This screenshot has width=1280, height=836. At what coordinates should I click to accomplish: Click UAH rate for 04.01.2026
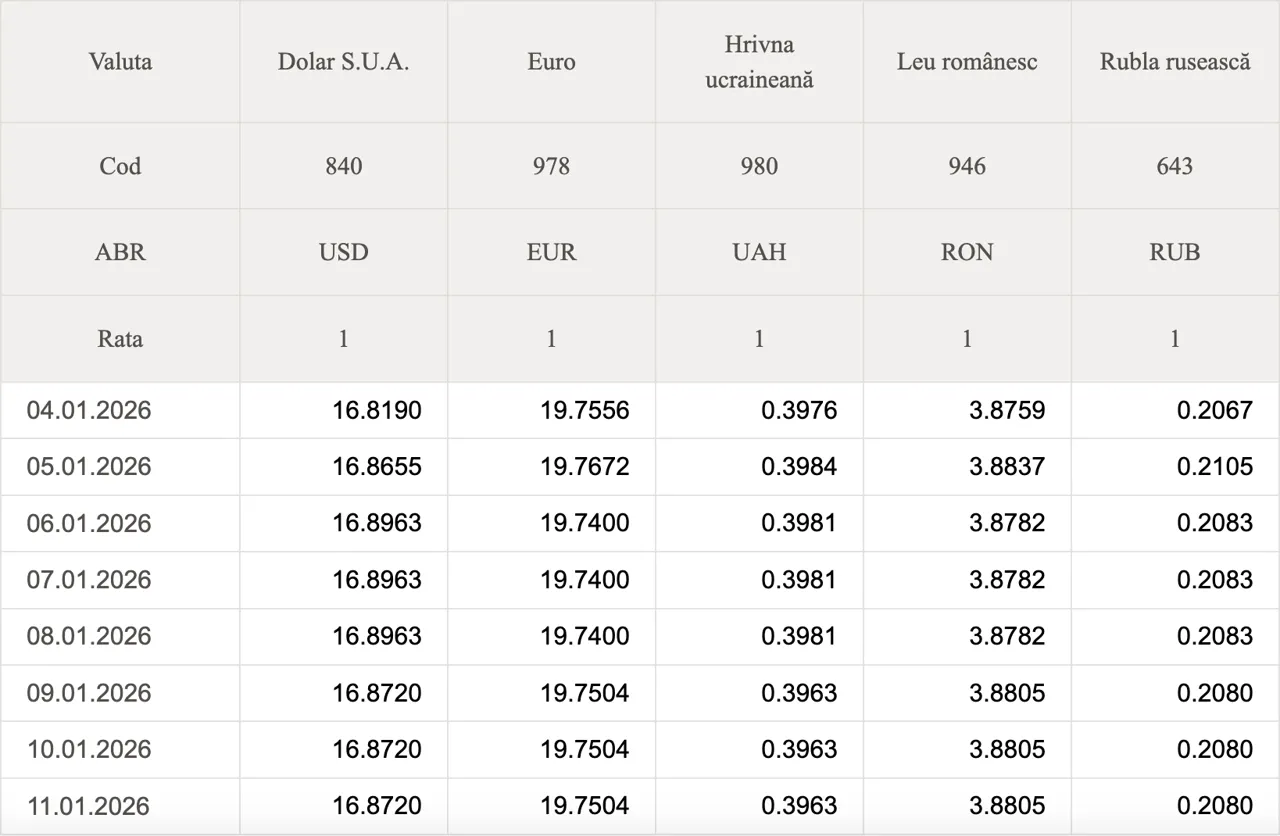[799, 410]
